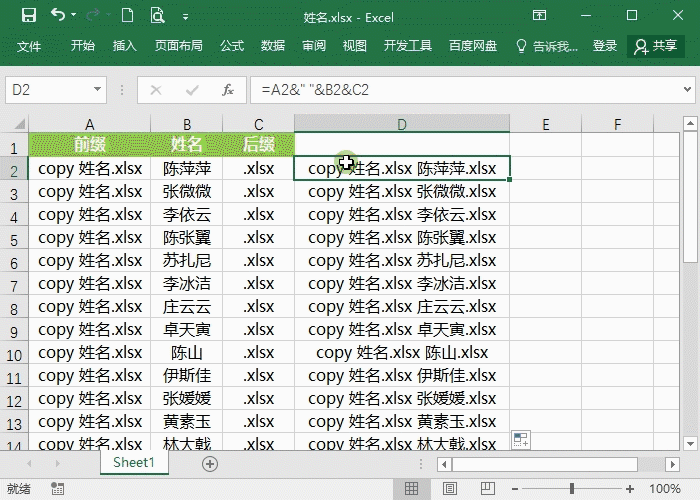The image size is (700, 500).
Task: Click the 共享 share button
Action: (x=656, y=46)
